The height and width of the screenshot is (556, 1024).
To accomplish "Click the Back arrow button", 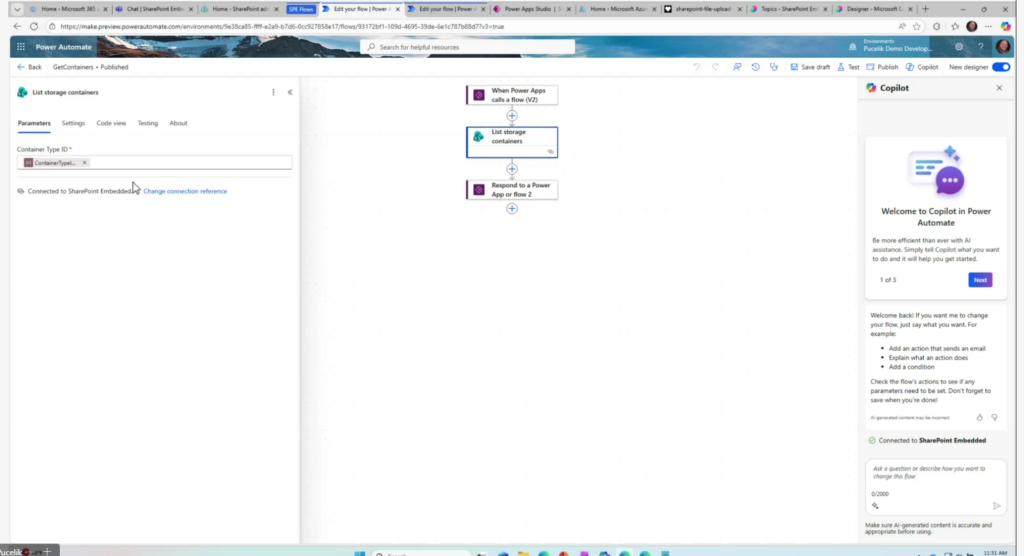I will pyautogui.click(x=29, y=67).
